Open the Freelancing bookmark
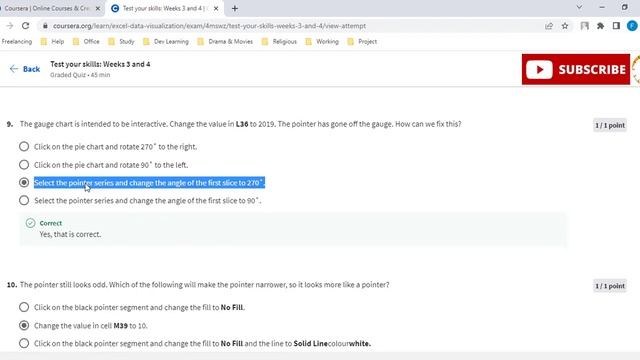 (17, 42)
